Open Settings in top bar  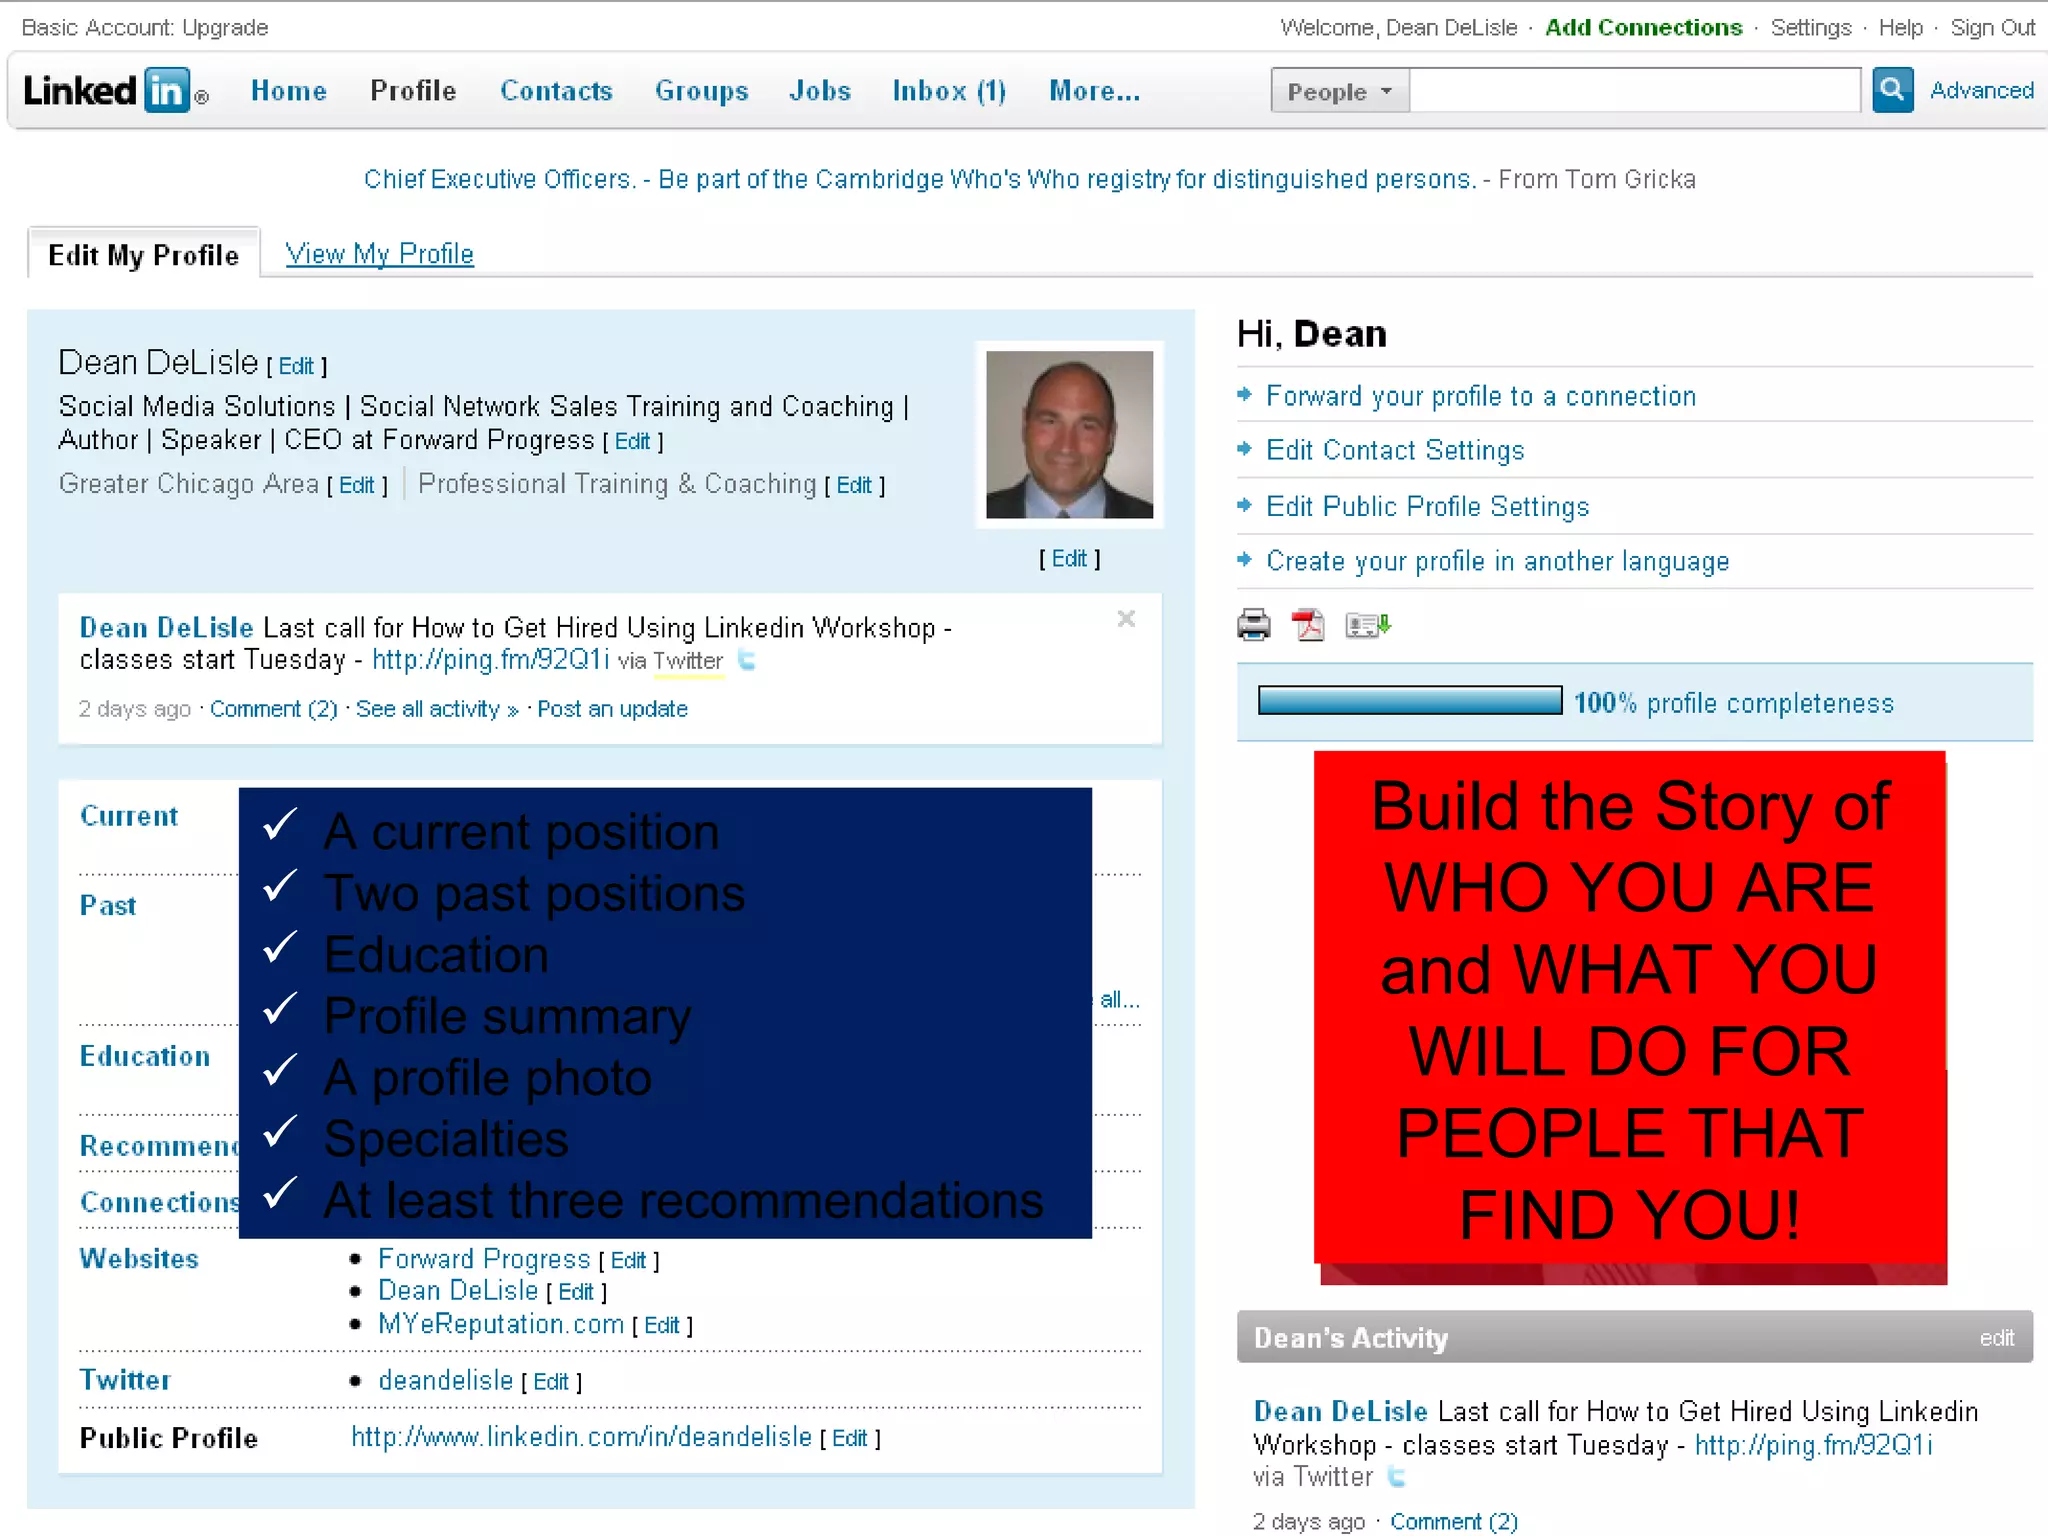(x=1810, y=27)
